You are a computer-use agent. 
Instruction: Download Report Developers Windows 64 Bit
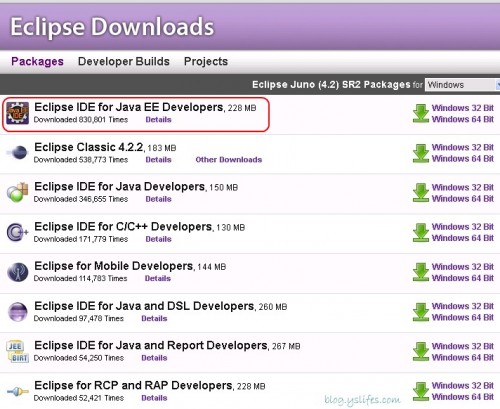pos(463,357)
